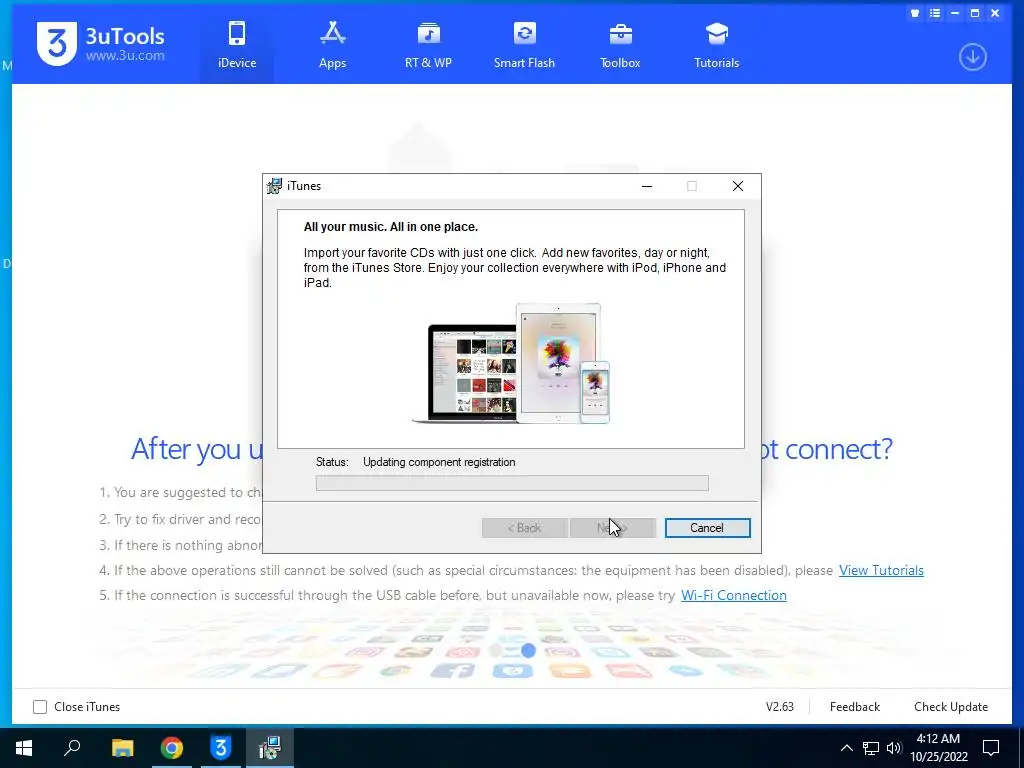Open the iDevice tab in 3uTools
The width and height of the screenshot is (1024, 768).
(236, 44)
